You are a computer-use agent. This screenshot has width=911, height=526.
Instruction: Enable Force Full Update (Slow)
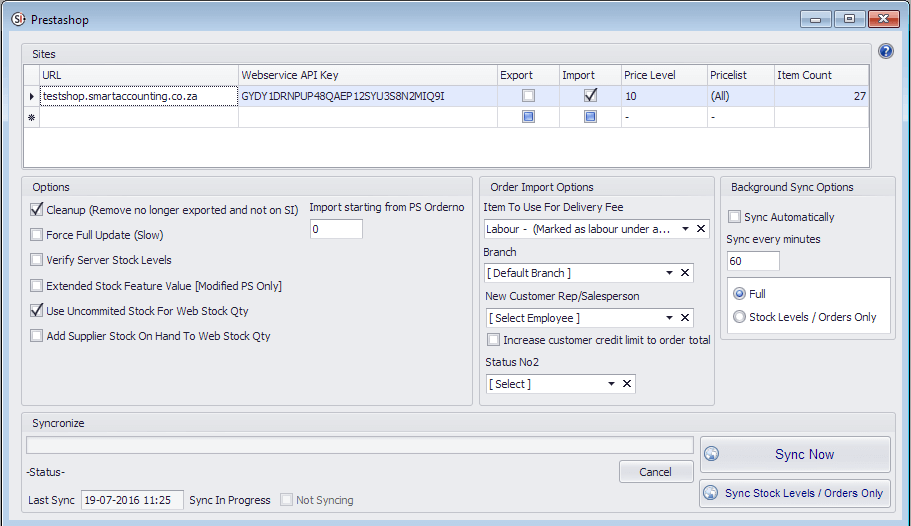pyautogui.click(x=37, y=235)
